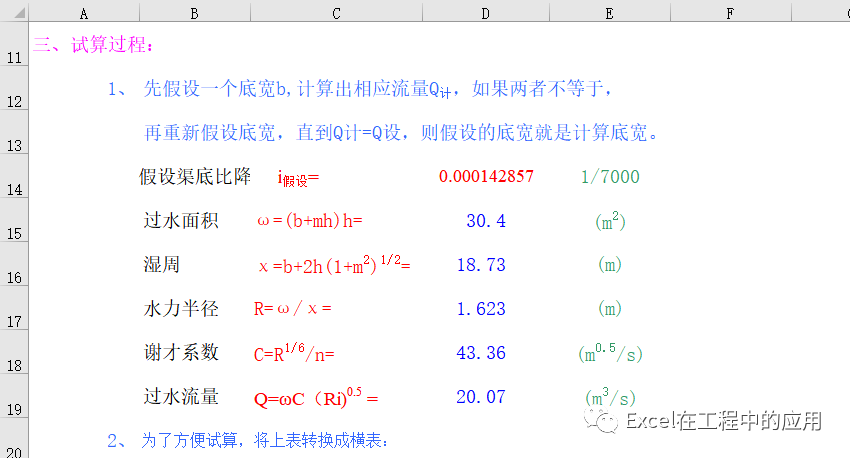Click the formula 'C=R^1/6/n='
This screenshot has height=458, width=850.
[x=294, y=352]
